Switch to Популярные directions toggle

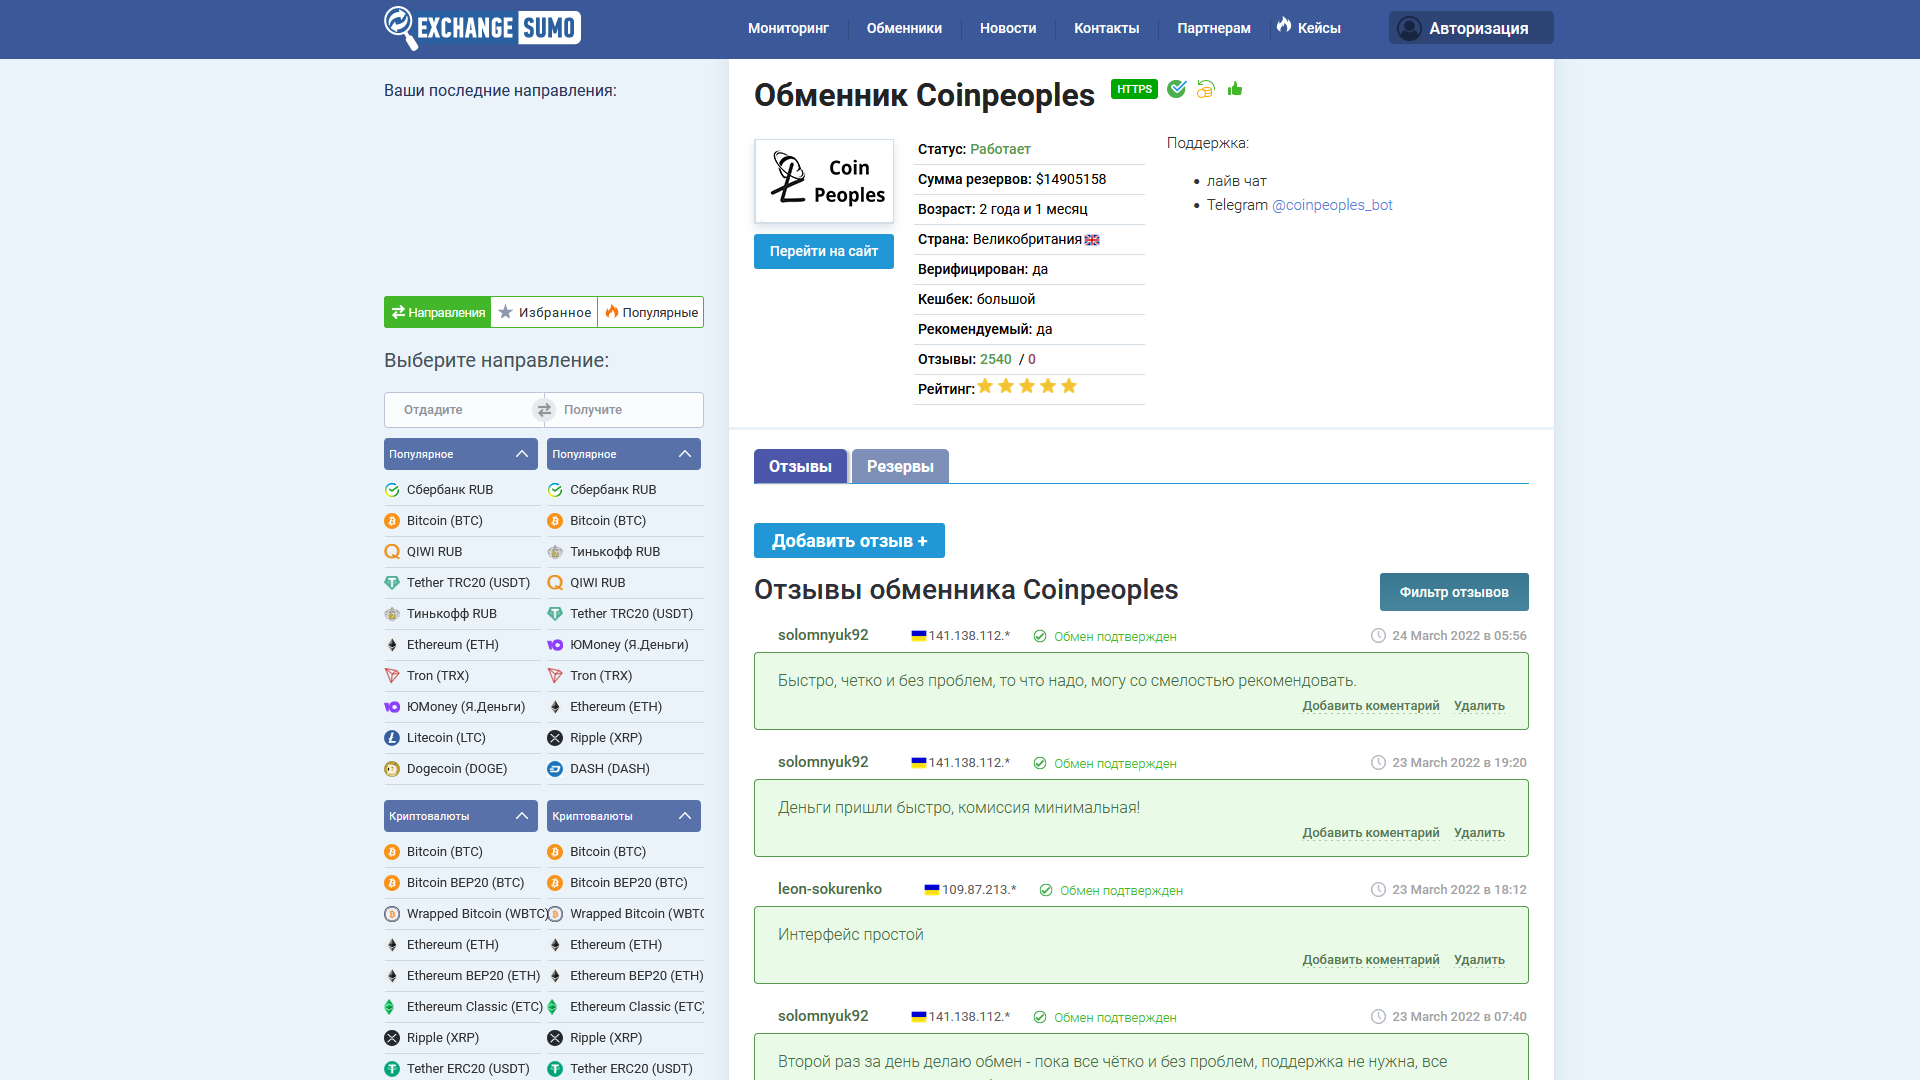[651, 312]
